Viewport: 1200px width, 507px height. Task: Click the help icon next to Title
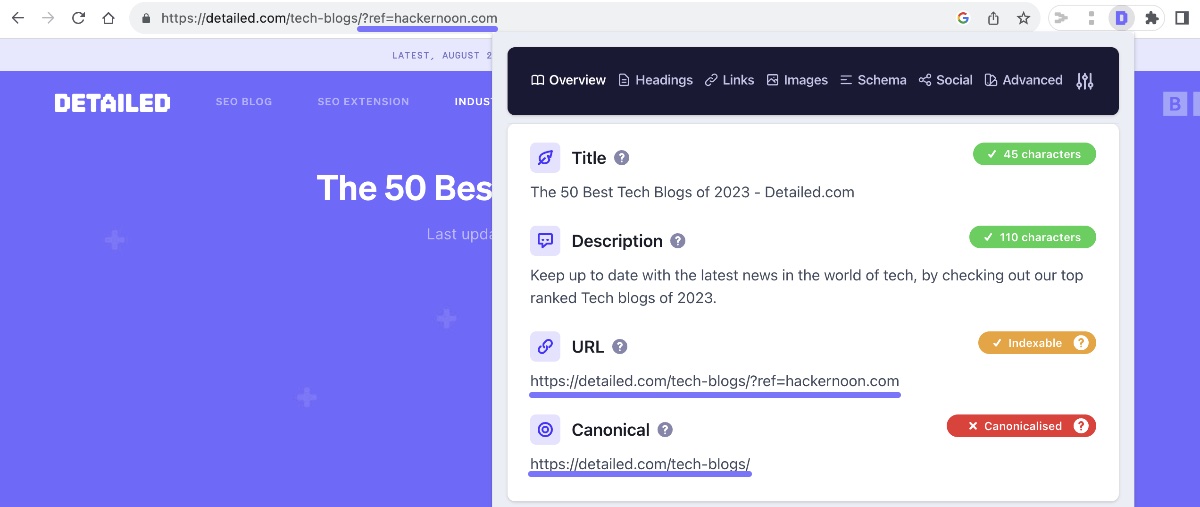pyautogui.click(x=622, y=158)
